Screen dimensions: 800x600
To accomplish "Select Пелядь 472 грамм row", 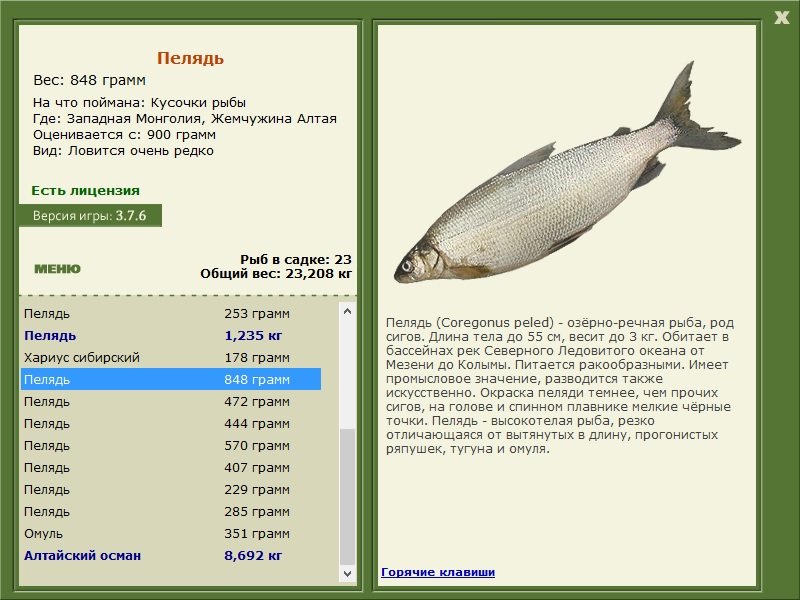I will tap(171, 402).
